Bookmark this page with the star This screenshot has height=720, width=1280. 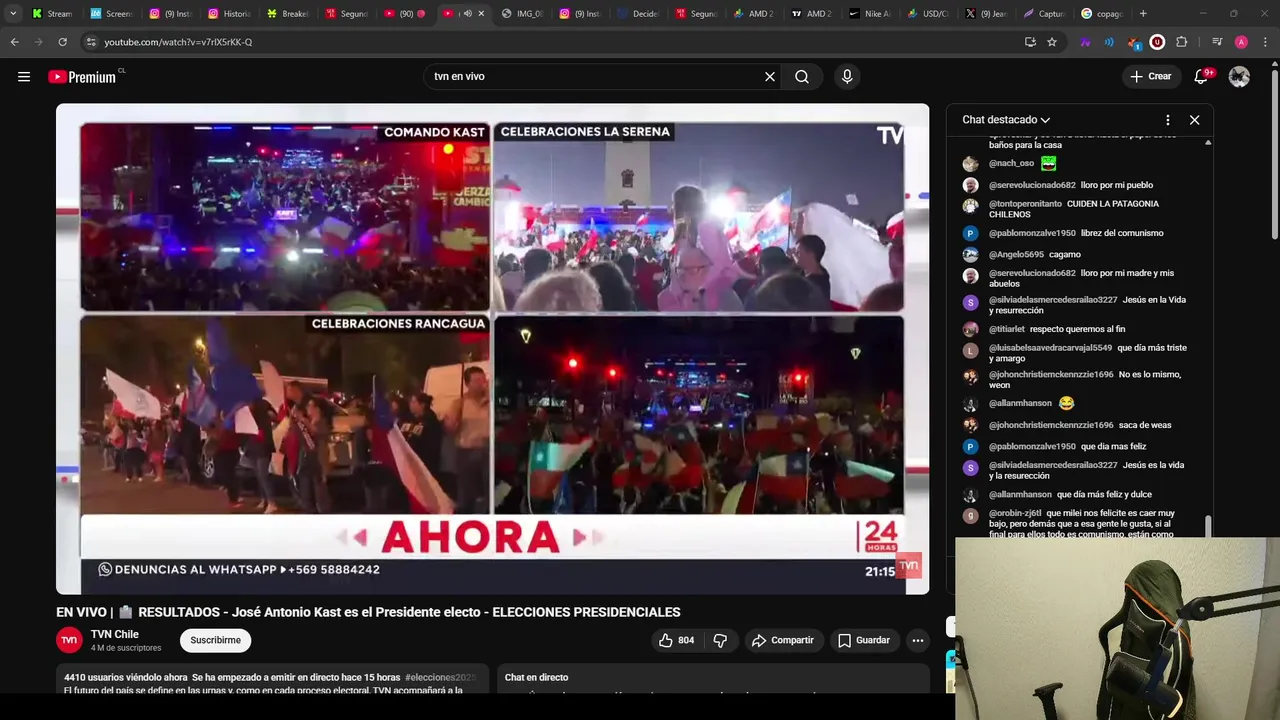(x=1052, y=42)
